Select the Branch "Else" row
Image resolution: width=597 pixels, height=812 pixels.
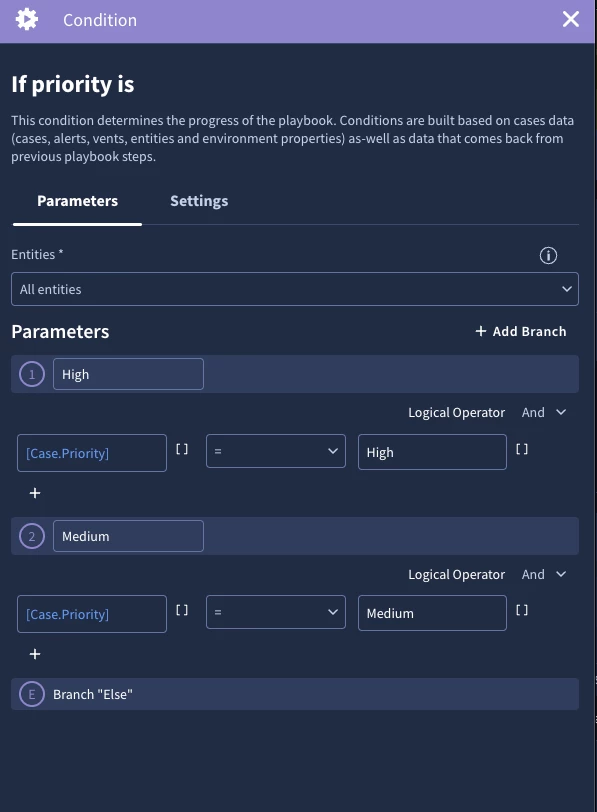pos(295,694)
